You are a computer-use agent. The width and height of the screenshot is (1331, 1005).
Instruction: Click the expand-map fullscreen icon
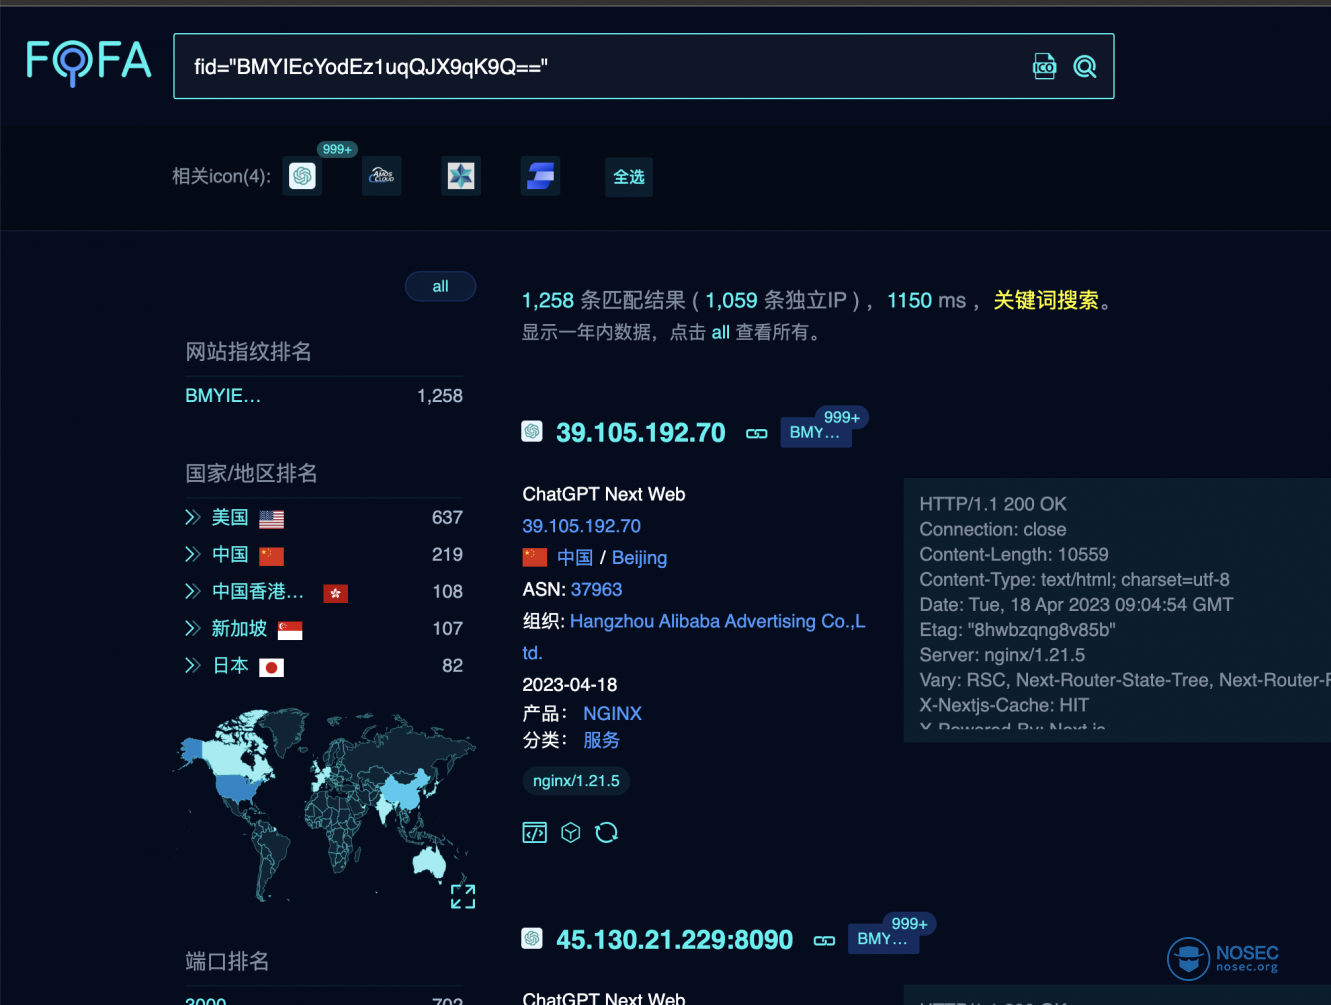pyautogui.click(x=463, y=896)
